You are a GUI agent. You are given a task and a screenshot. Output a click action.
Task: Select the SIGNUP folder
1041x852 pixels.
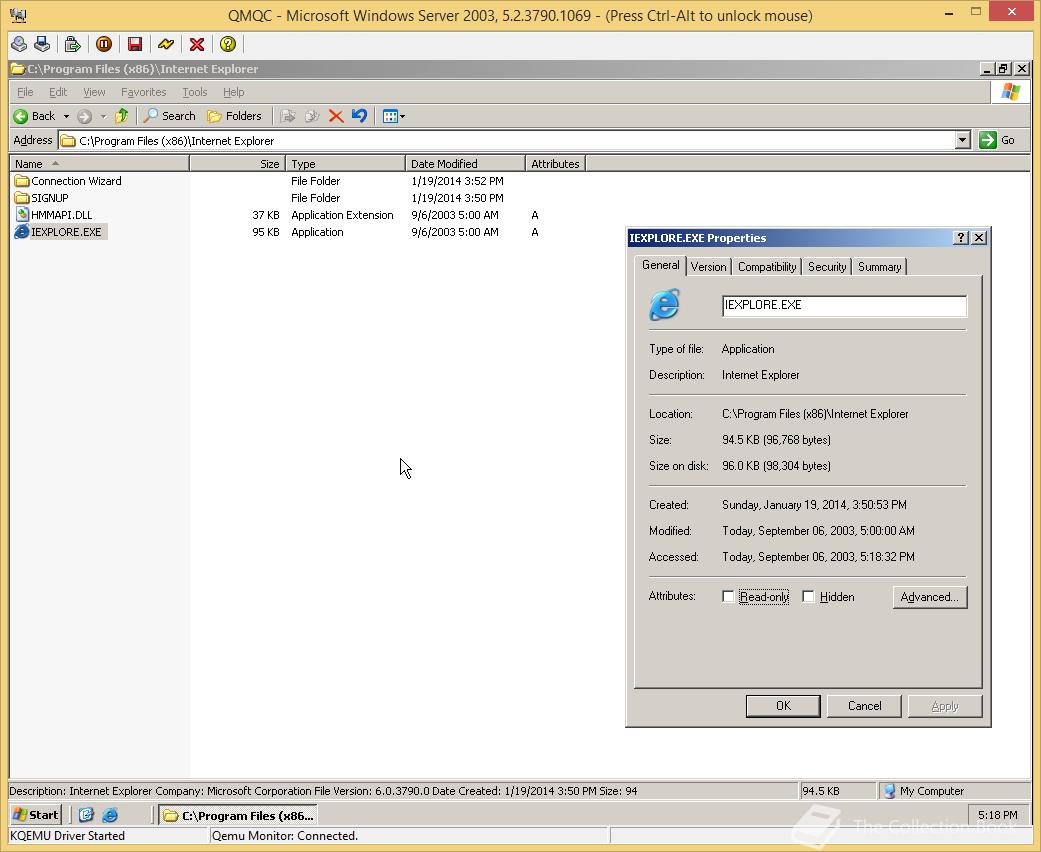click(41, 198)
